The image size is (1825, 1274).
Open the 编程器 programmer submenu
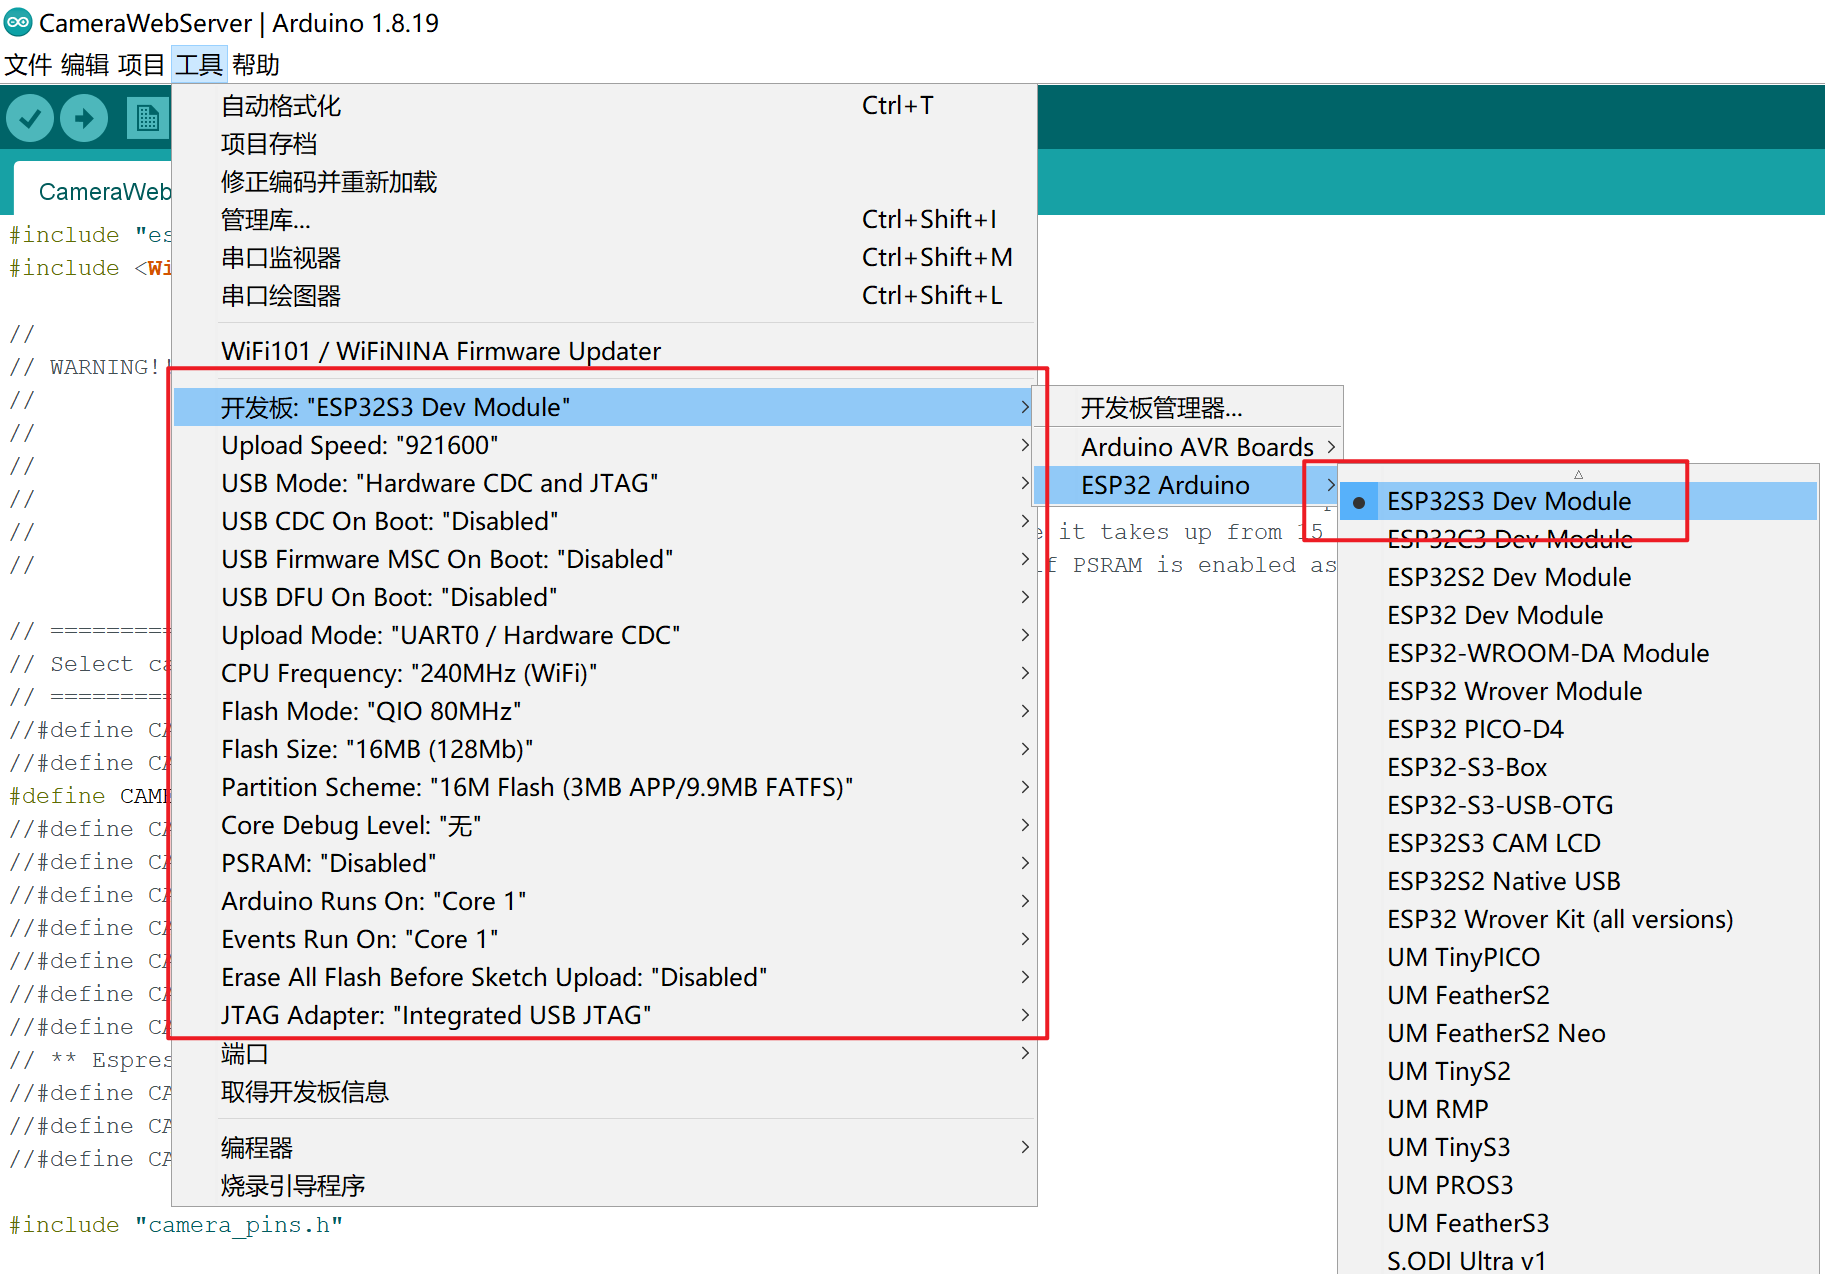(x=604, y=1147)
